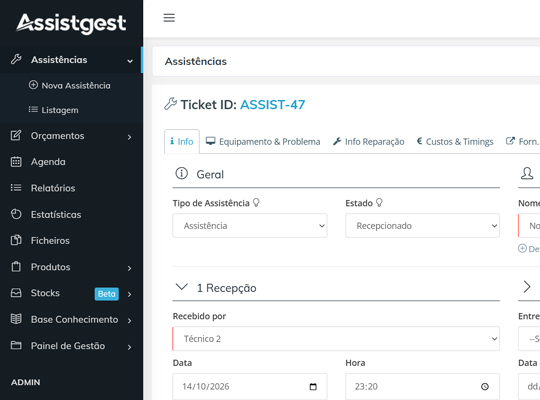540x400 pixels.
Task: Switch to the Info Reparação tab
Action: coord(368,142)
